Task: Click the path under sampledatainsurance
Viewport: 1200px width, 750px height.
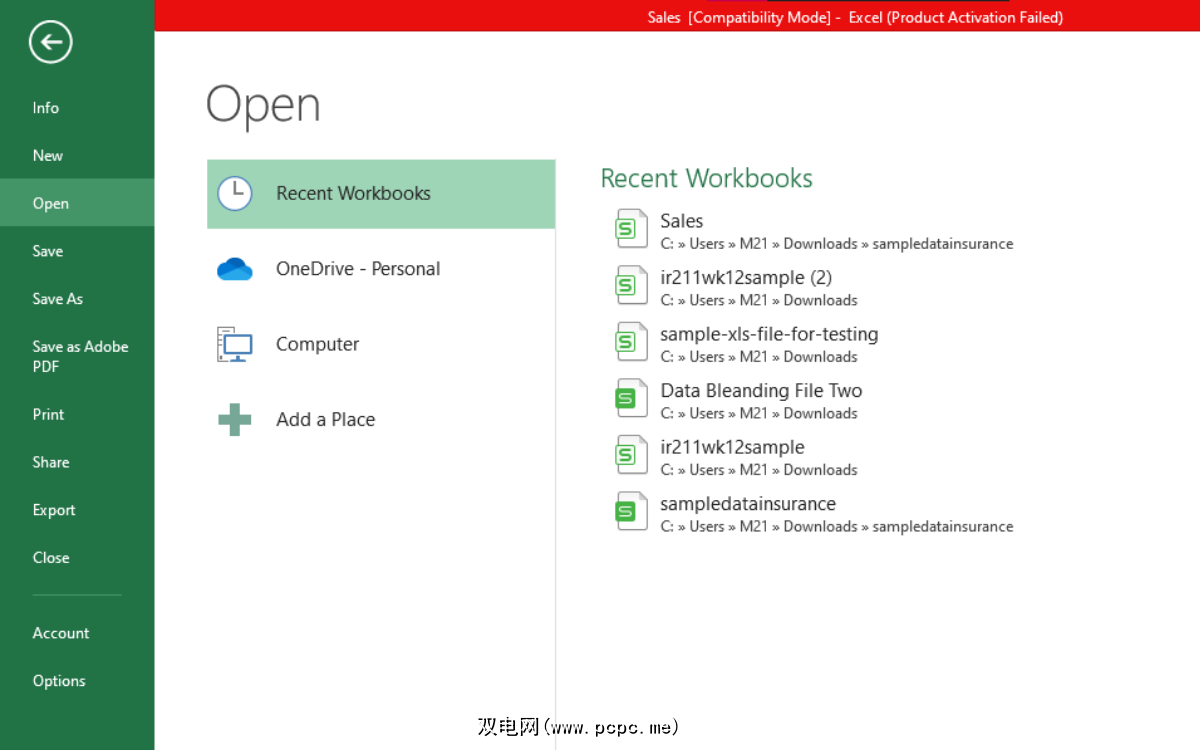Action: tap(836, 526)
